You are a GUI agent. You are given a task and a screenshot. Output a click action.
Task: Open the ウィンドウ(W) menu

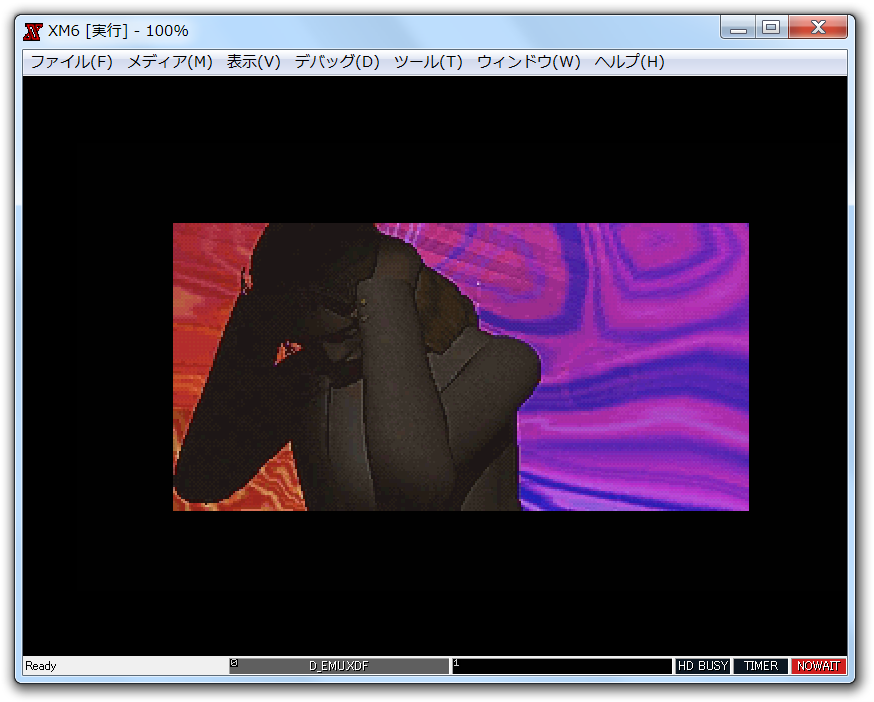(x=528, y=62)
